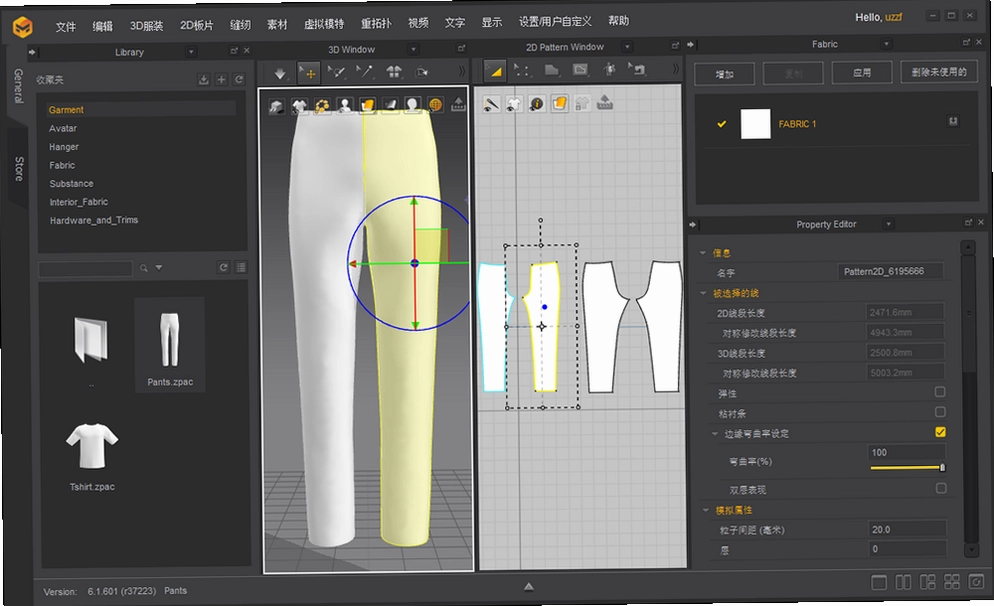Toggle the FABRIC 1 checkmark

(x=721, y=124)
